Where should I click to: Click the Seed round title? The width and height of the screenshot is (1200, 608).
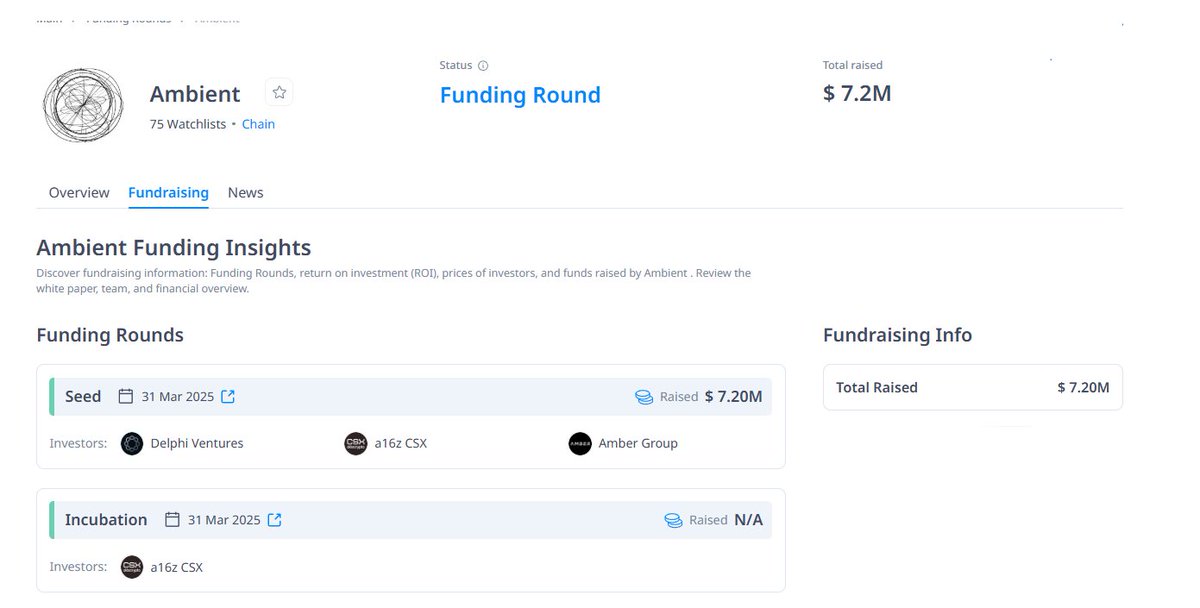83,397
